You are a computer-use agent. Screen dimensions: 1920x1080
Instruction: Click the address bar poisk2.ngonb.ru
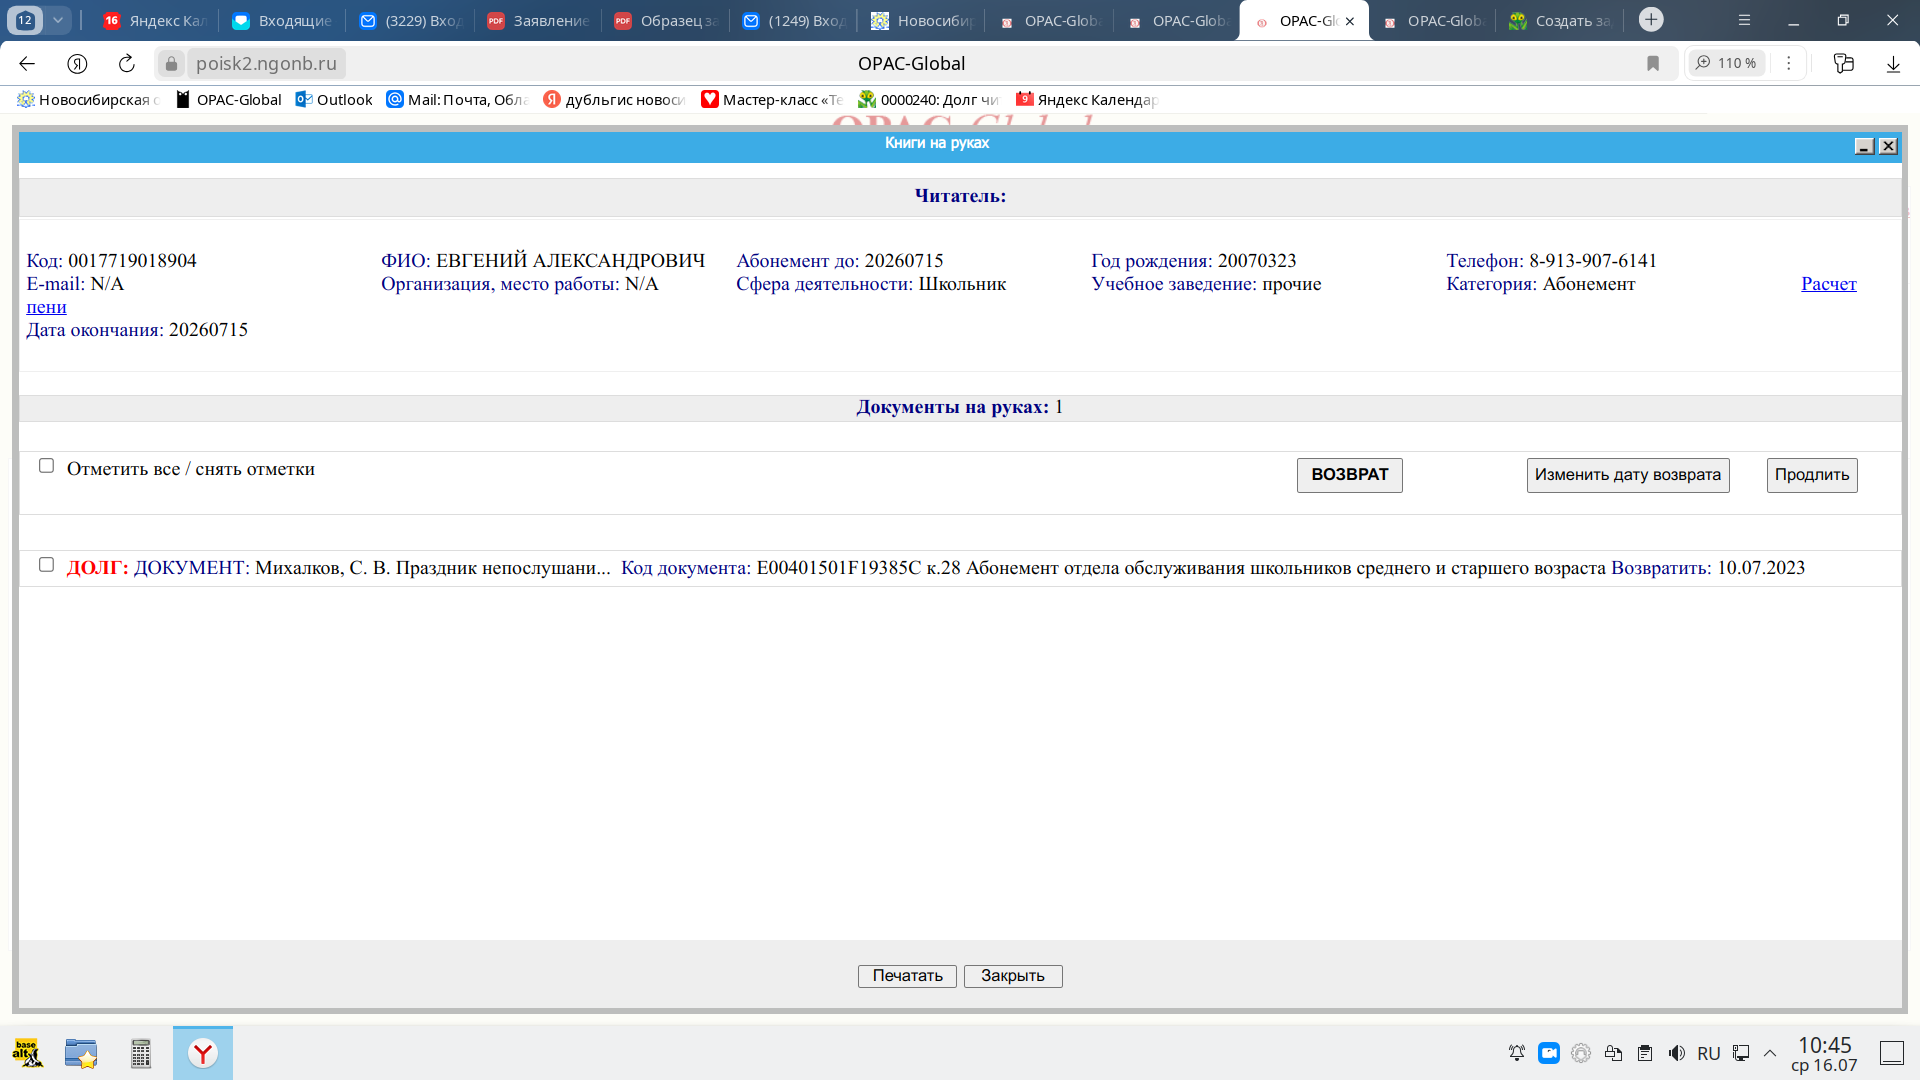pyautogui.click(x=266, y=63)
